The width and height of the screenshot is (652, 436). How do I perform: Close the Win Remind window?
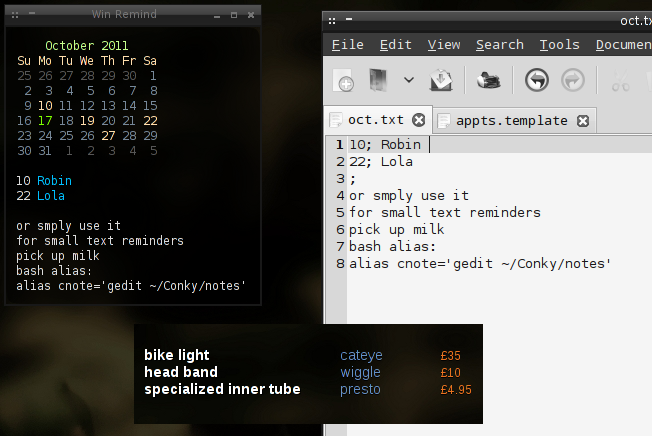(251, 15)
